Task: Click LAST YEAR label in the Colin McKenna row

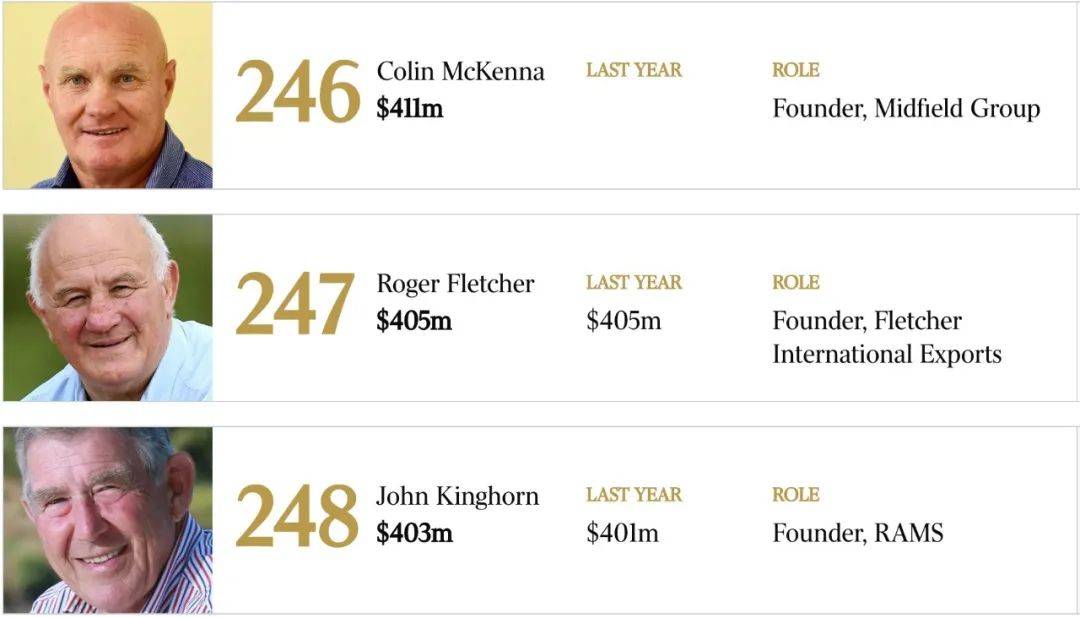Action: [x=633, y=70]
